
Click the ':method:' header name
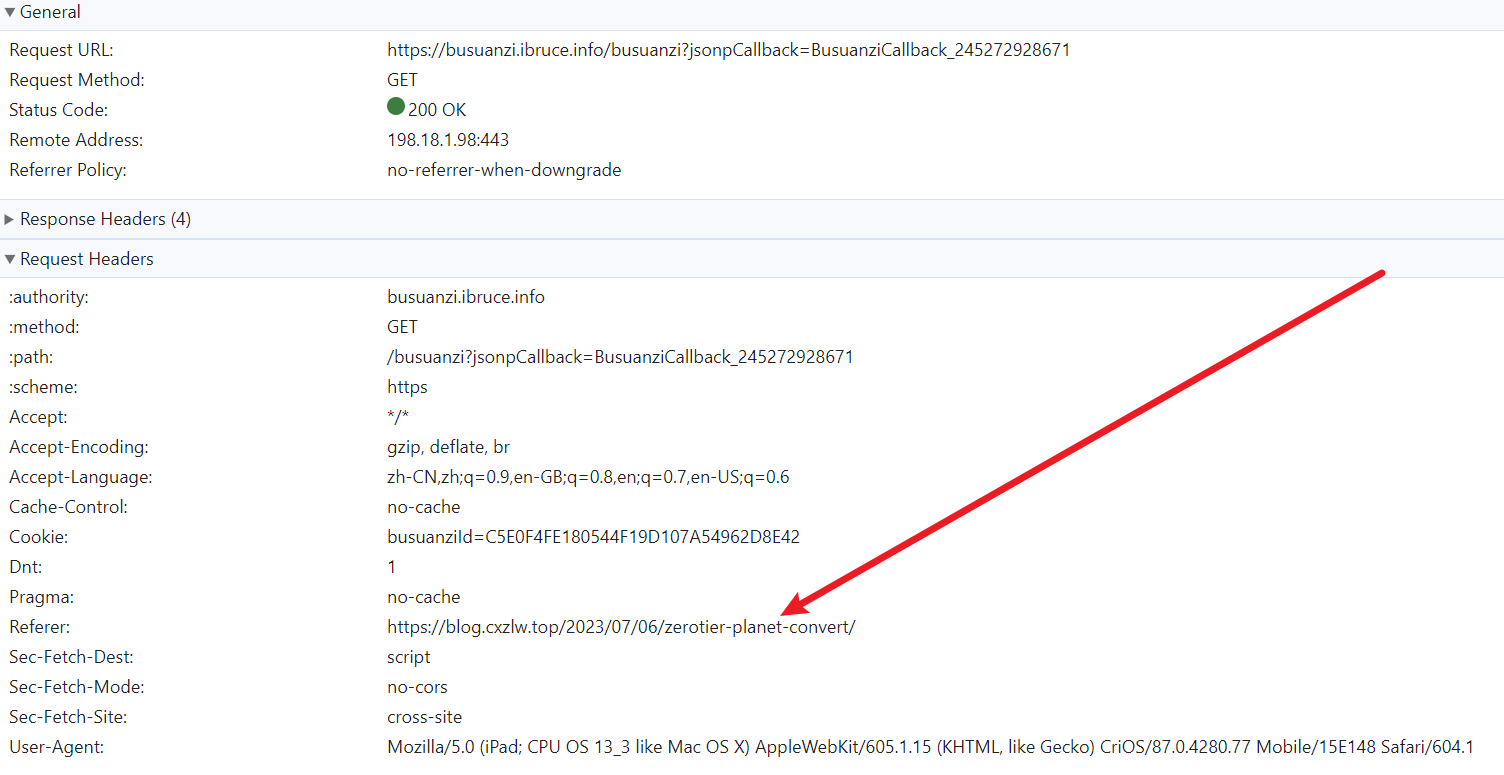[44, 327]
